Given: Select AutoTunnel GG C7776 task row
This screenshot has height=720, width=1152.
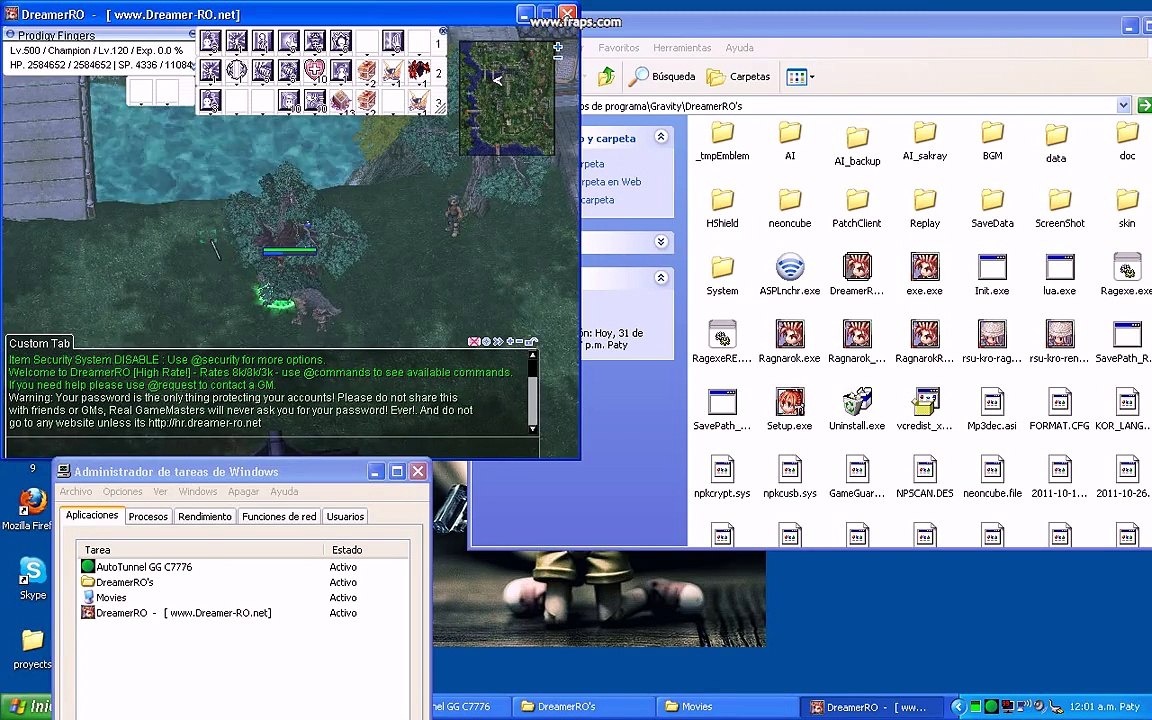Looking at the screenshot, I should [243, 567].
